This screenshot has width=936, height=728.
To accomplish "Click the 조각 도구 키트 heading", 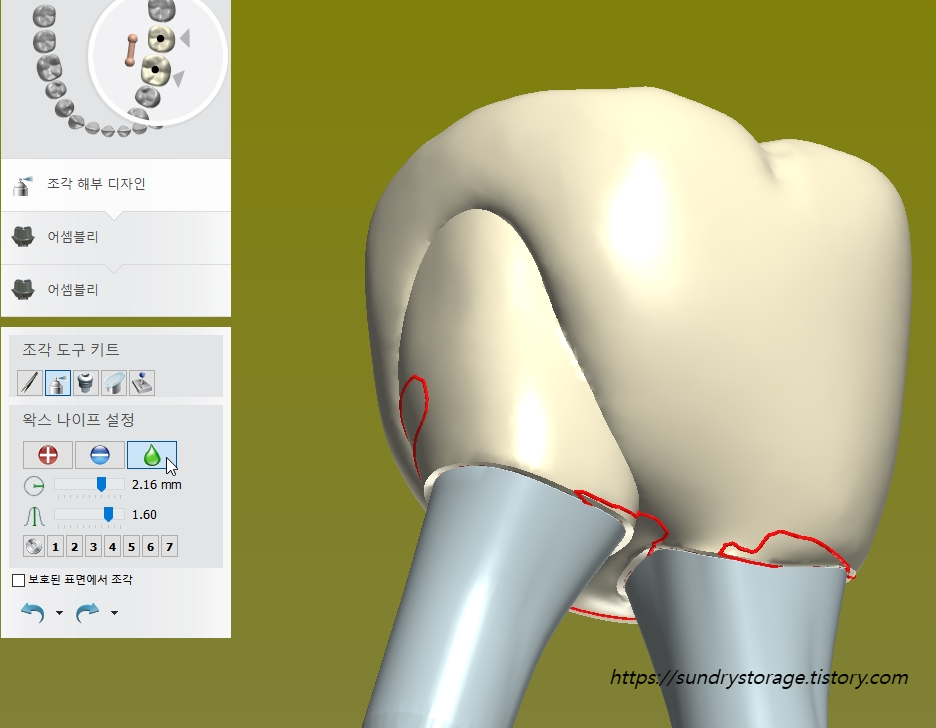I will click(71, 350).
